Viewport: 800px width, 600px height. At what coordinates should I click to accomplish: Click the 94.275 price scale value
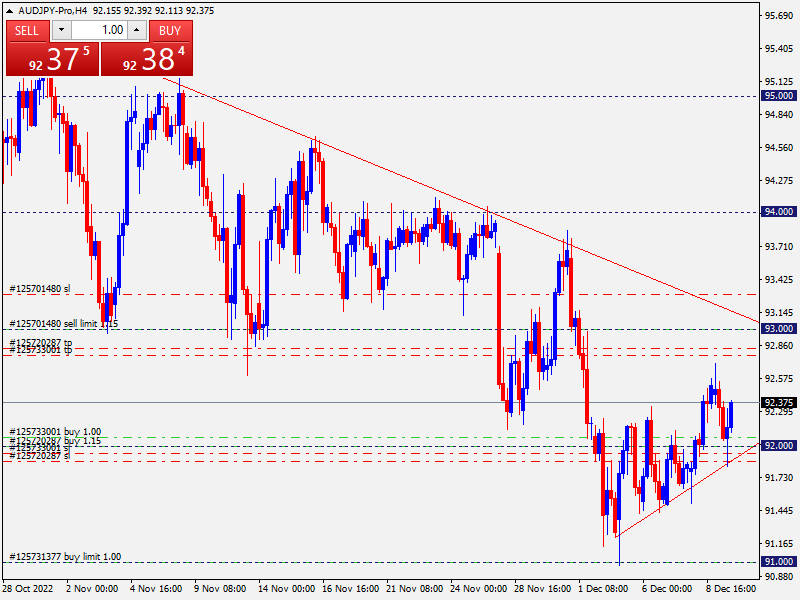point(779,181)
